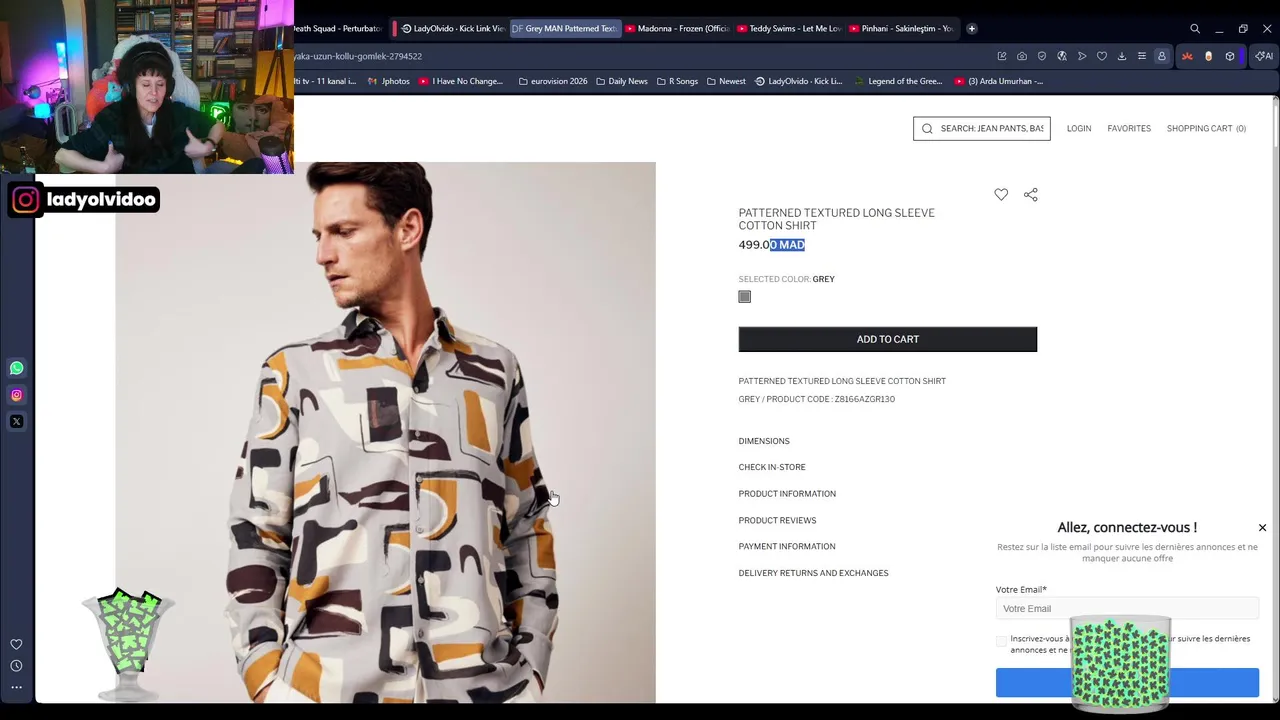Select the grey color swatch
Image resolution: width=1280 pixels, height=720 pixels.
(x=745, y=297)
